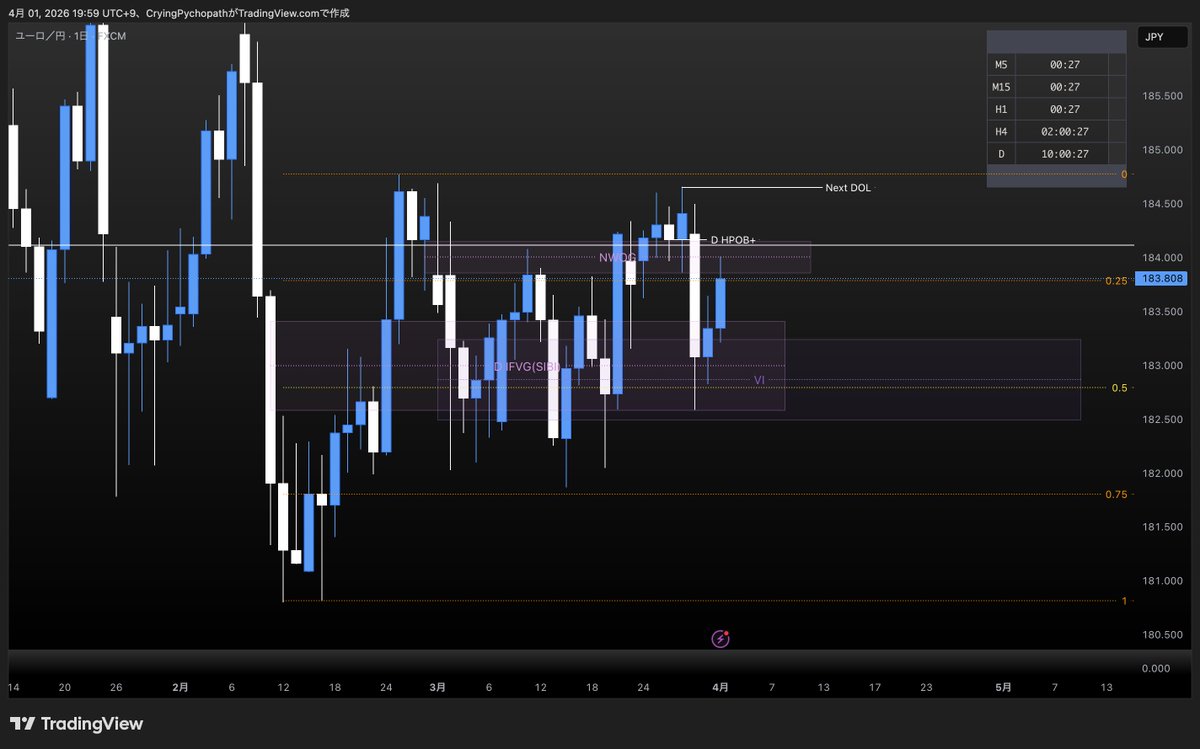This screenshot has width=1200, height=749.
Task: Click the 00:27 value in the H1 row
Action: (x=1063, y=109)
